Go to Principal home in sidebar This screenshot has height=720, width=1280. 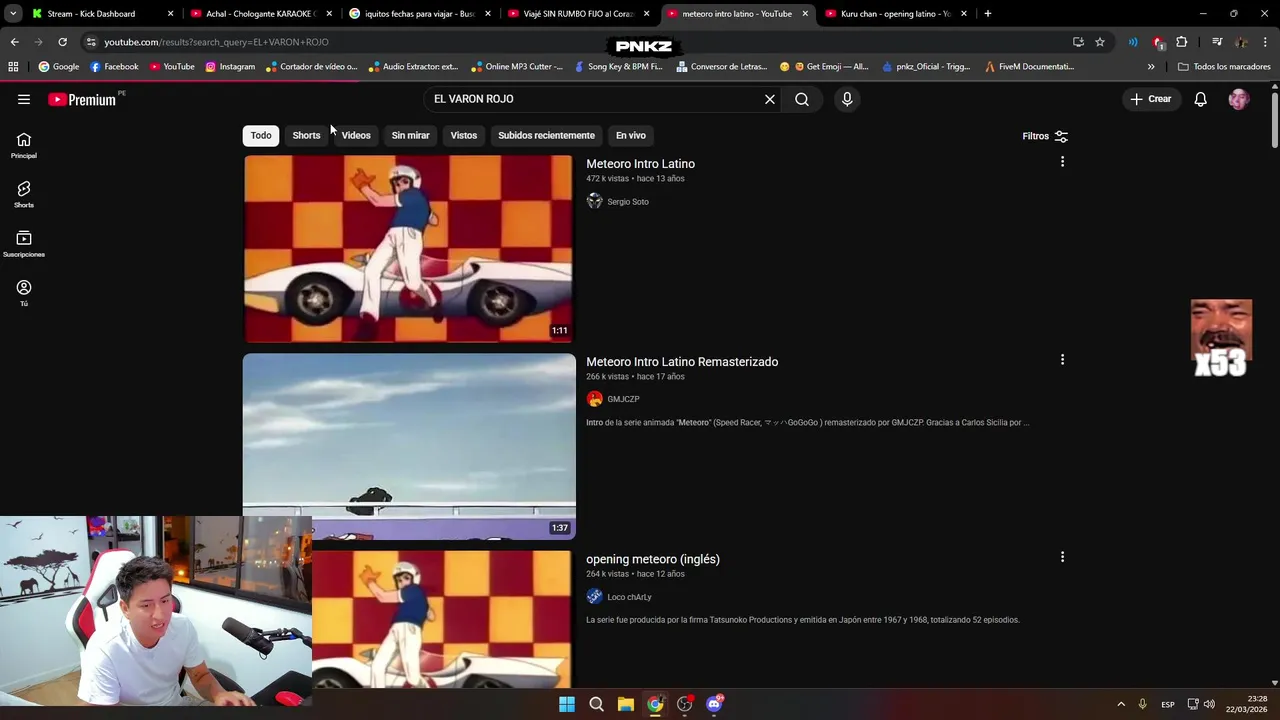[24, 146]
